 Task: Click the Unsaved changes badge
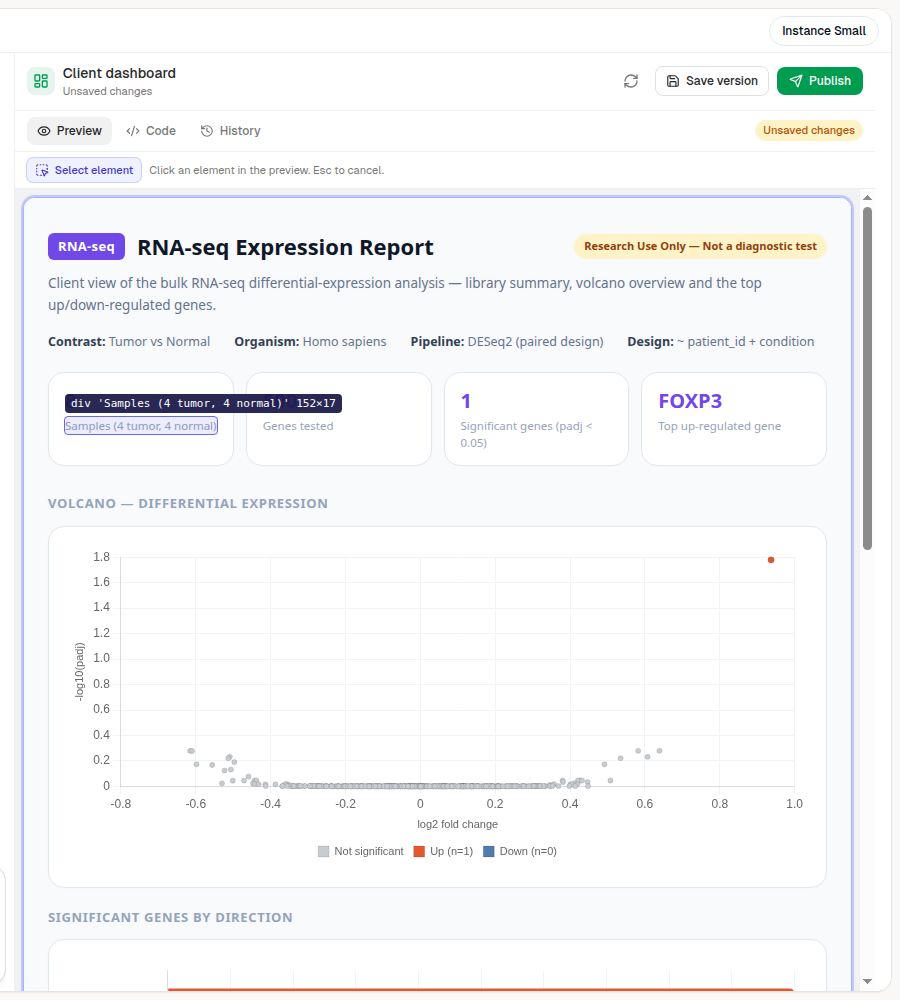pos(808,130)
